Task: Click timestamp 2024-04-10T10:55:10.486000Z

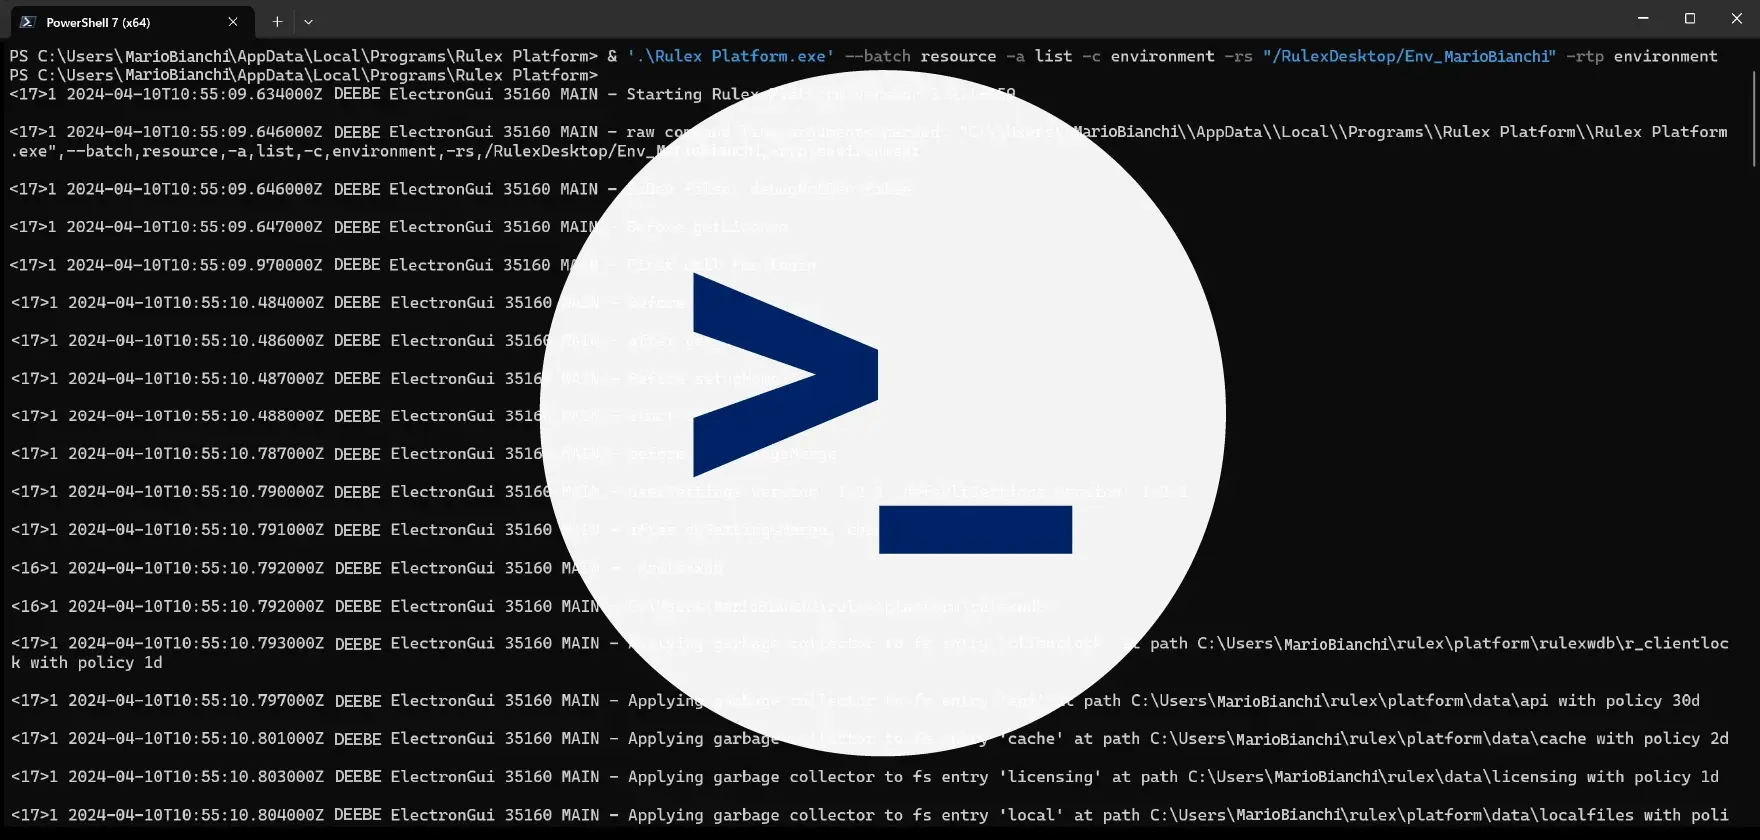Action: (x=196, y=341)
